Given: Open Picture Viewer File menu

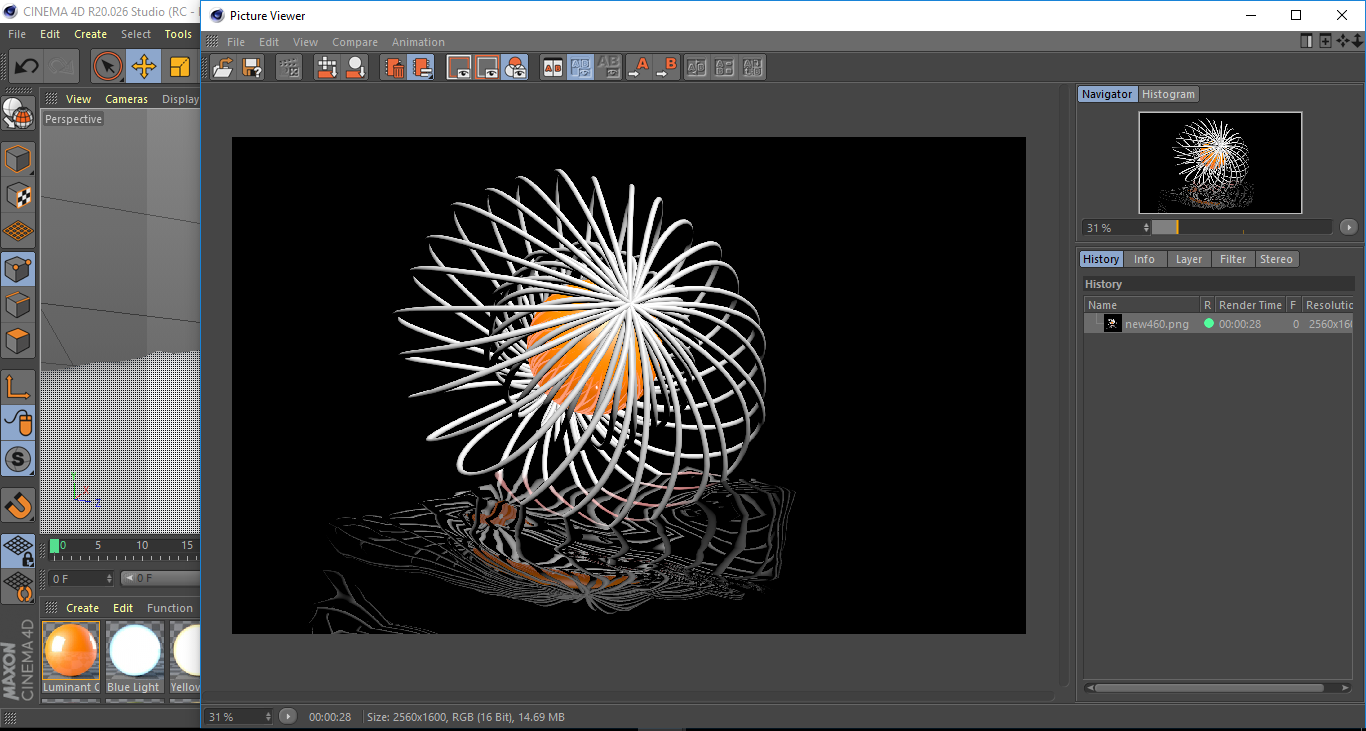Looking at the screenshot, I should coord(236,42).
